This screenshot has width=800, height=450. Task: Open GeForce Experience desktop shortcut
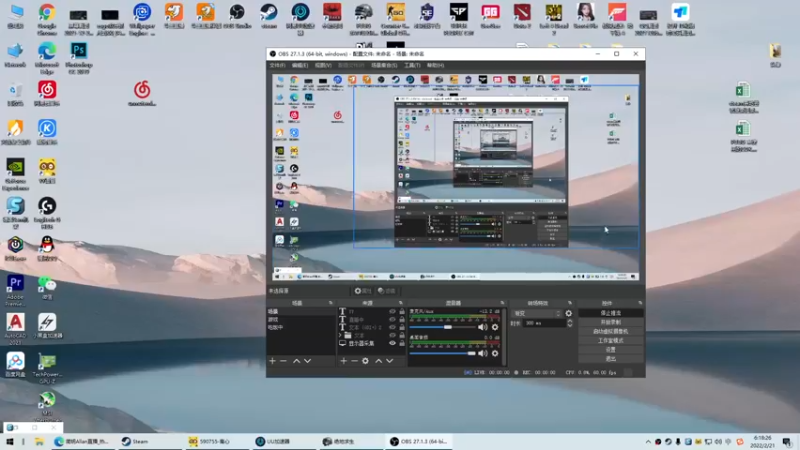click(15, 174)
